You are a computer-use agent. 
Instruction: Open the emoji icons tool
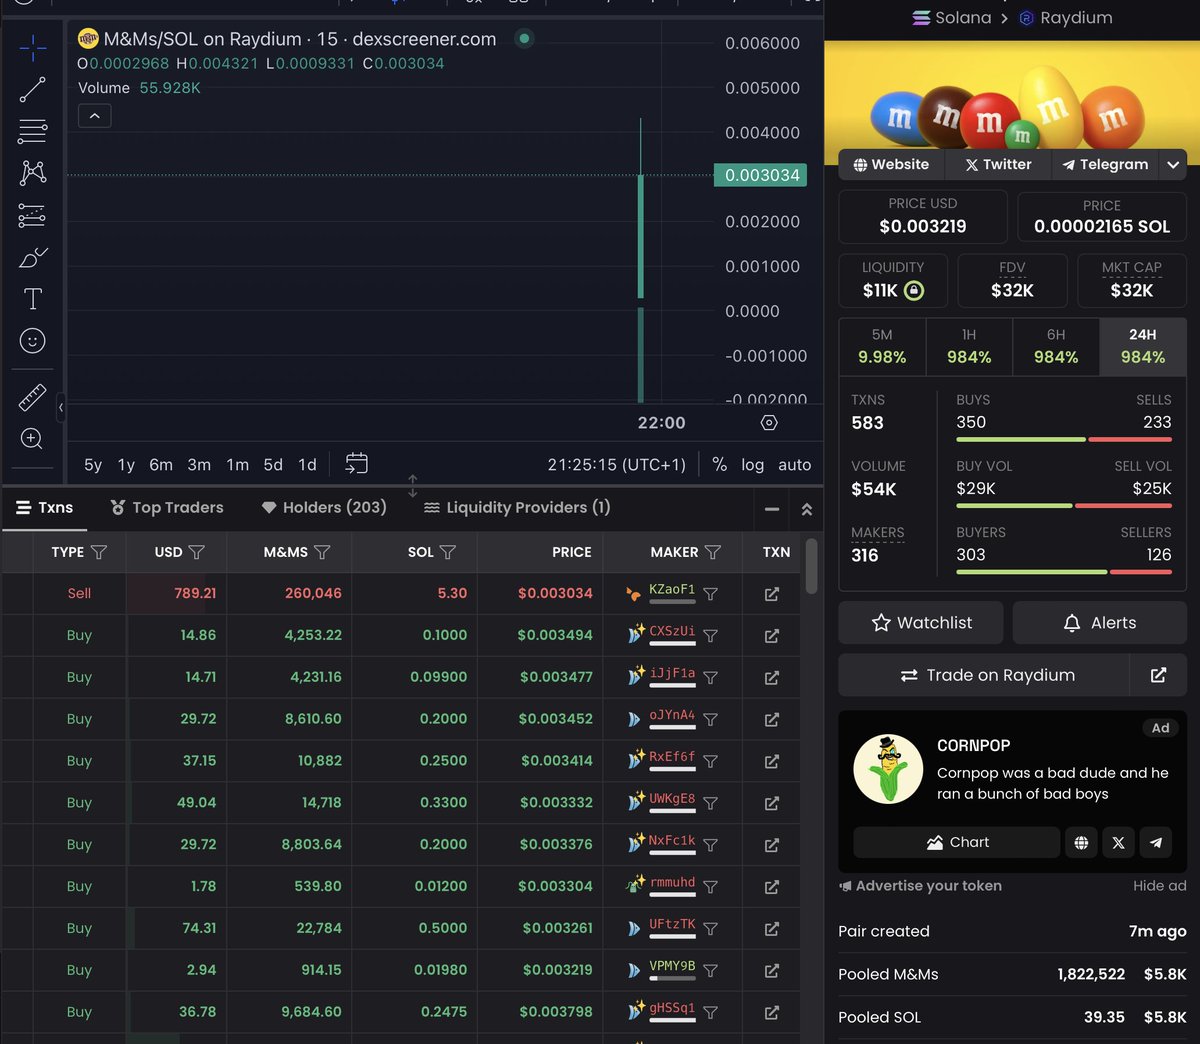(x=32, y=341)
